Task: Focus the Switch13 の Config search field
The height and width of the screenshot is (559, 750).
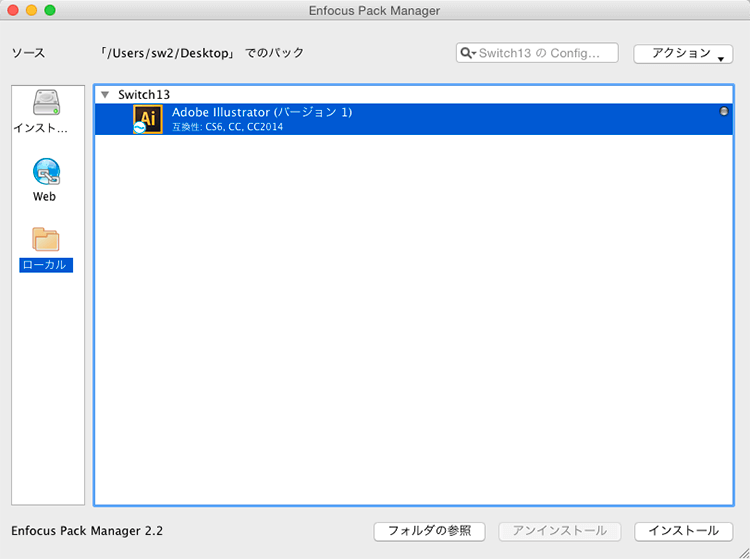Action: coord(537,53)
